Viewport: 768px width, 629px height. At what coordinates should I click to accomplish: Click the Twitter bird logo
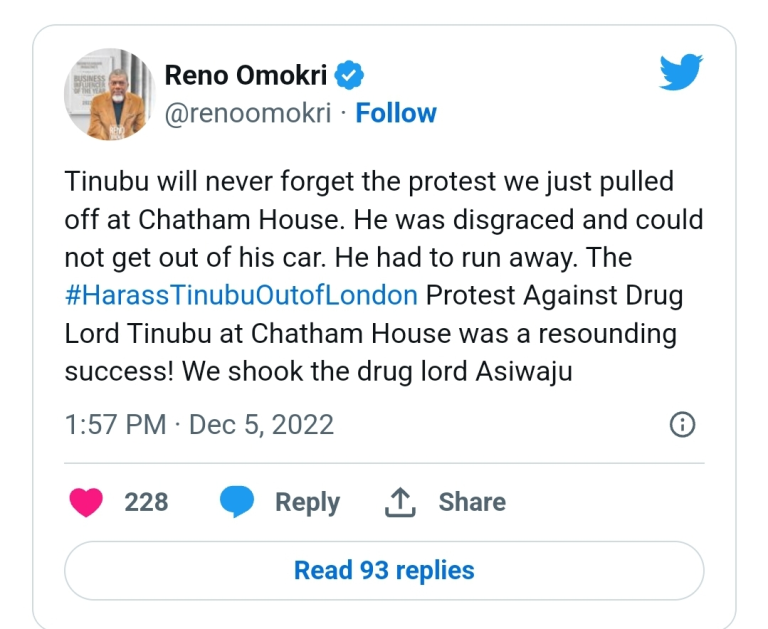coord(681,73)
